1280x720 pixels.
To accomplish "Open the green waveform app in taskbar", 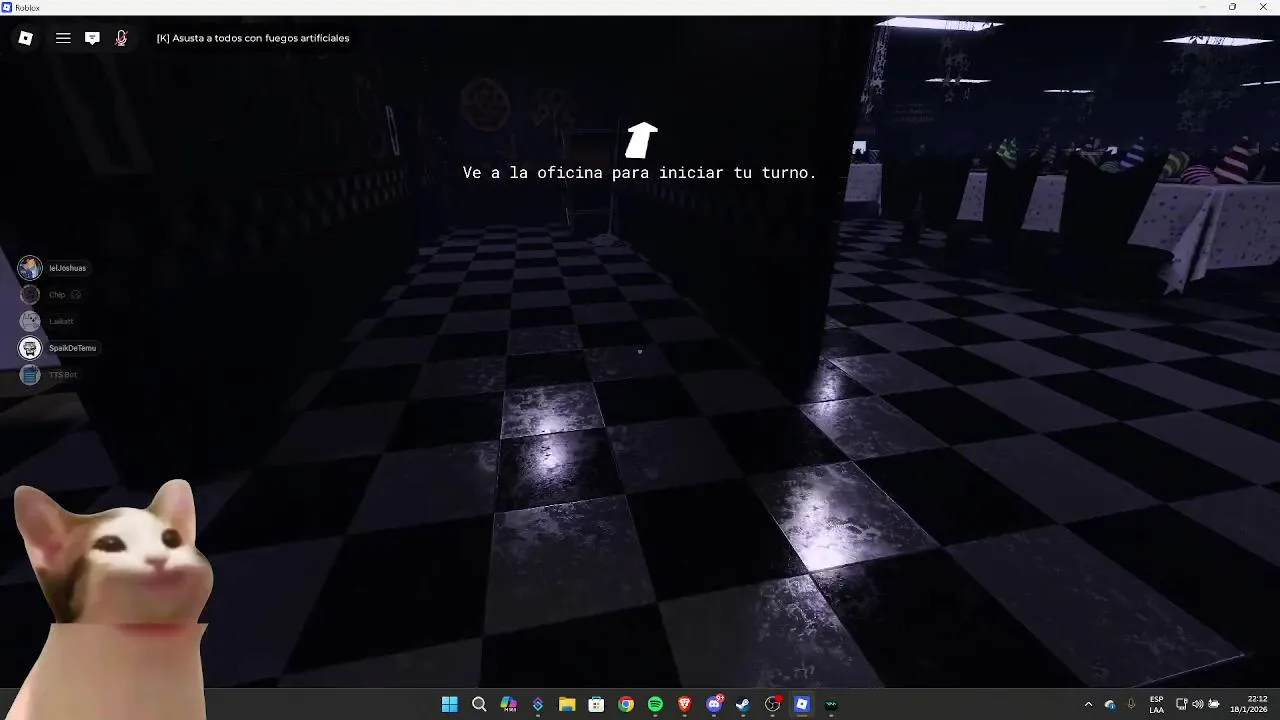I will coord(831,704).
